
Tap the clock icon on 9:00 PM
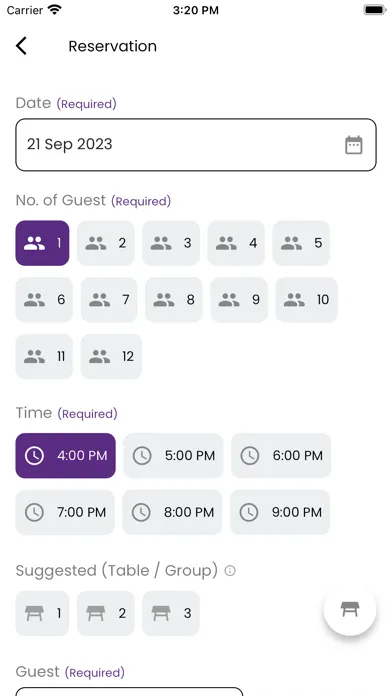tap(249, 512)
